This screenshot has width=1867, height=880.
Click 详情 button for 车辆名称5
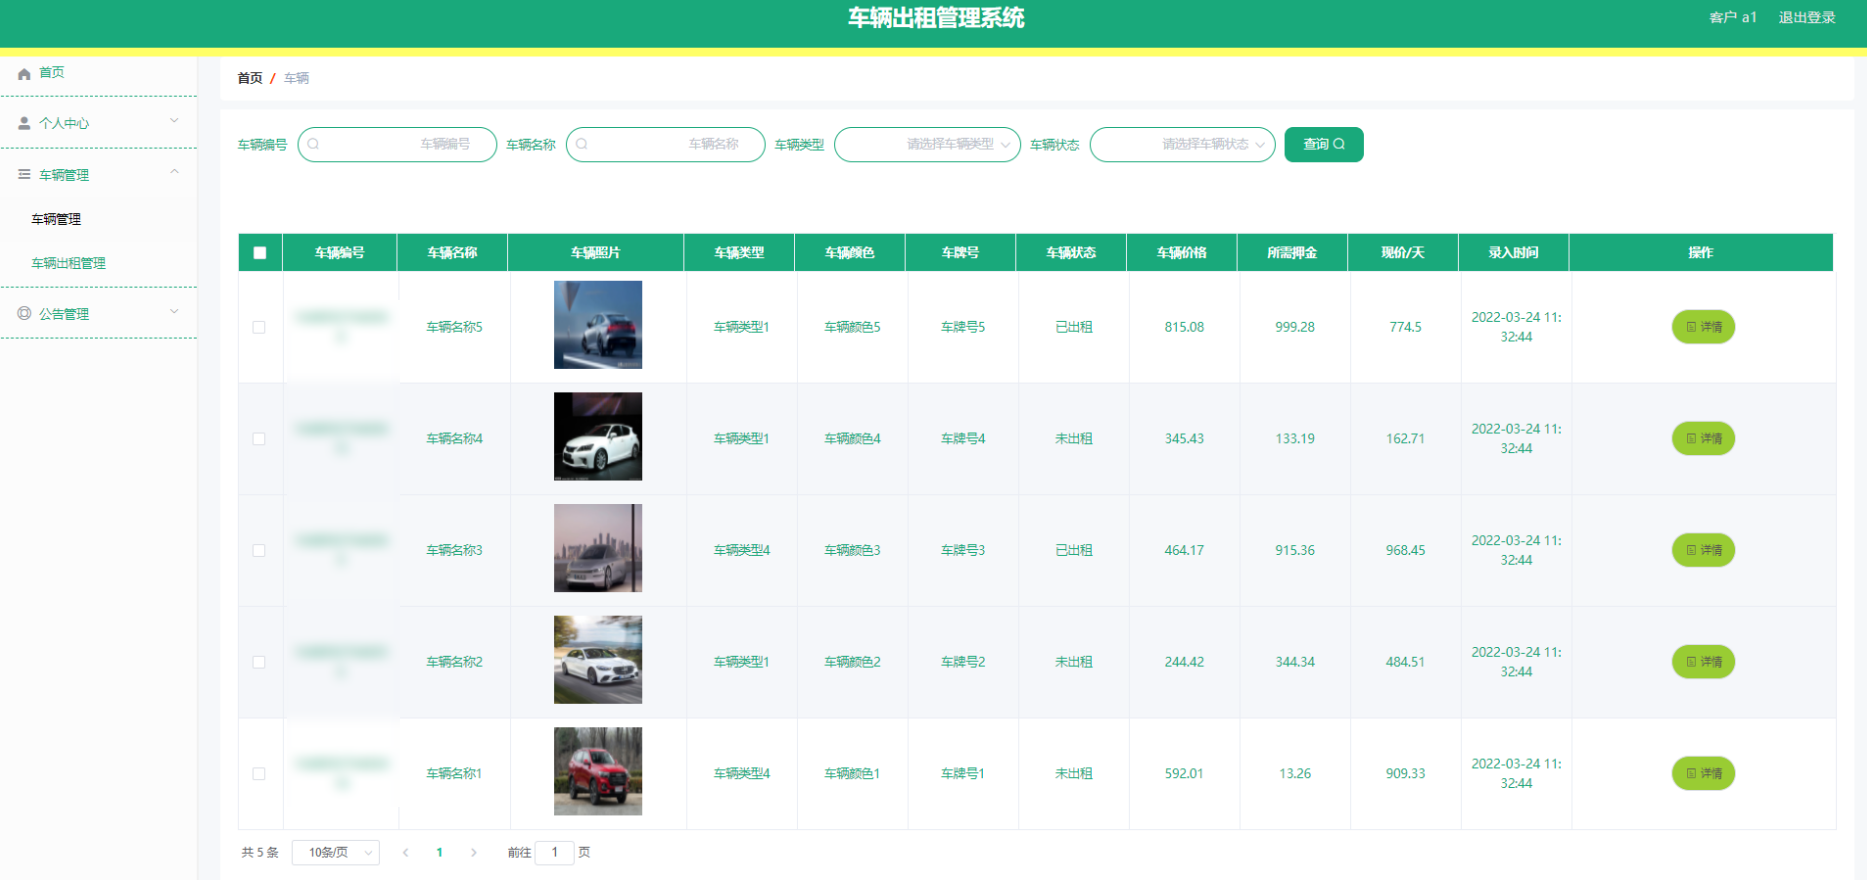(1703, 327)
